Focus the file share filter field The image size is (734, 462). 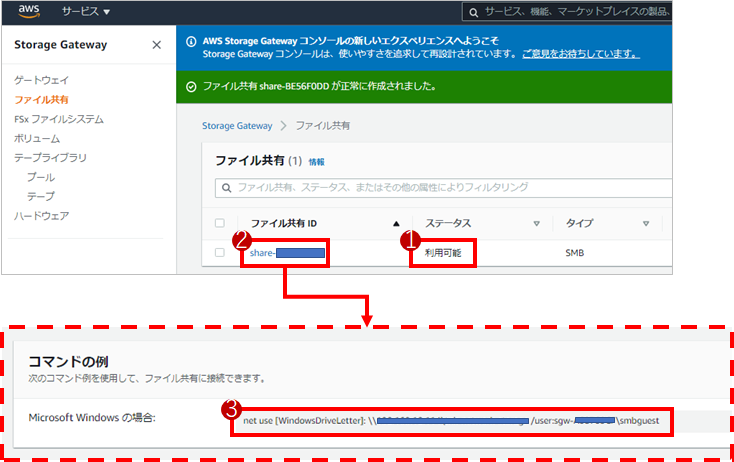[443, 188]
